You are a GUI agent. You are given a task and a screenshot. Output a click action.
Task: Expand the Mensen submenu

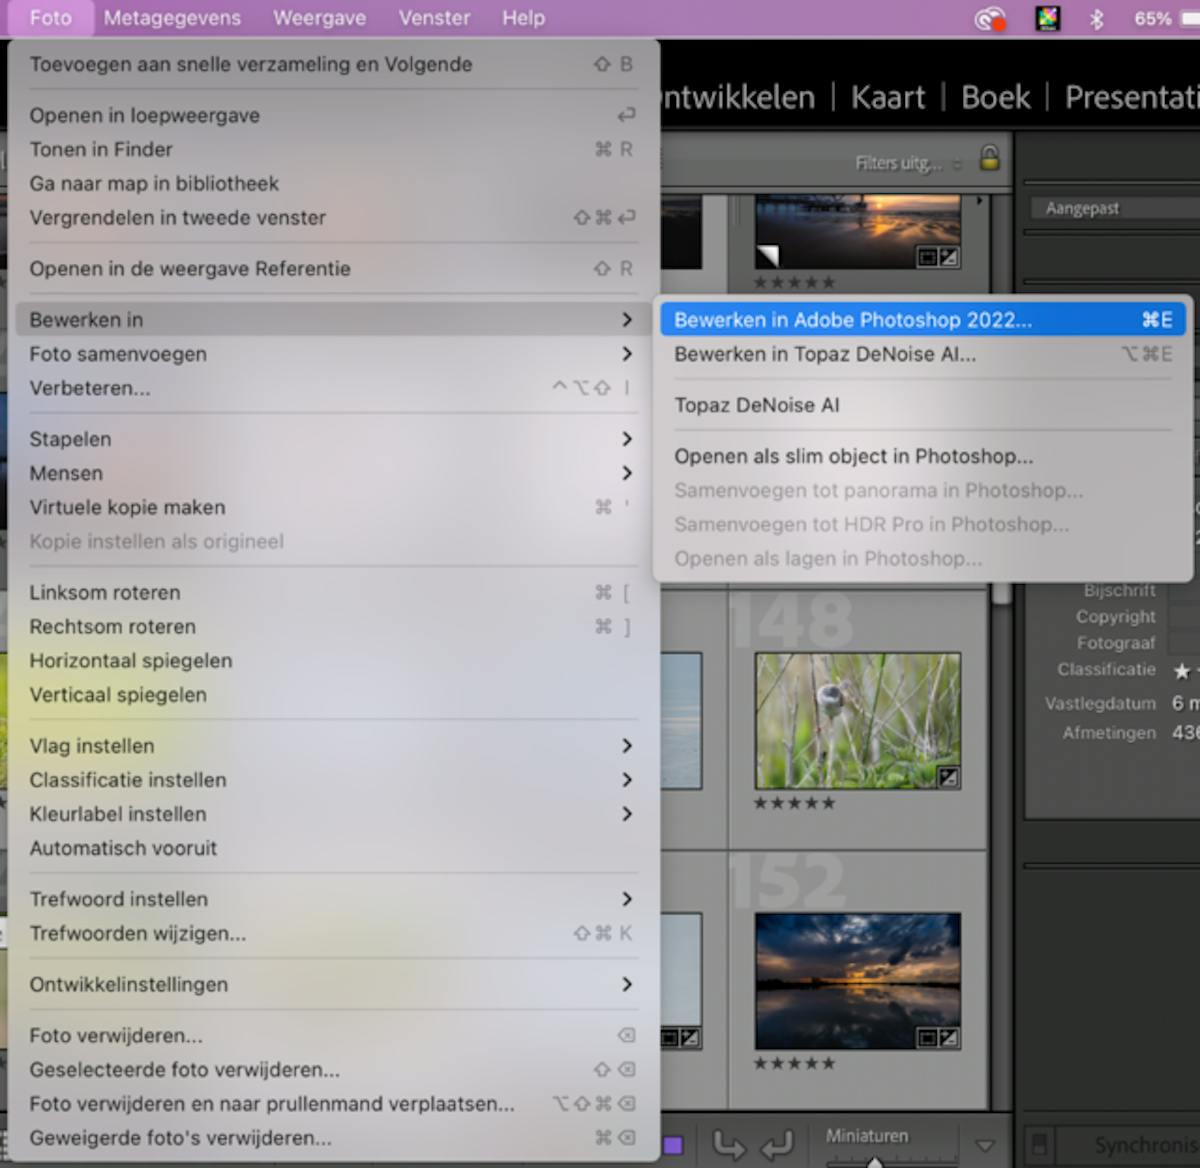coord(333,472)
